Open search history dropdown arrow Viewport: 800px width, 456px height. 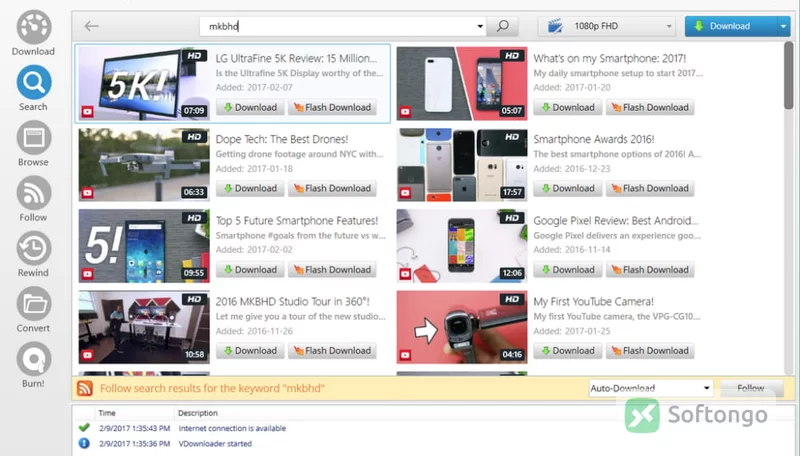coord(480,26)
